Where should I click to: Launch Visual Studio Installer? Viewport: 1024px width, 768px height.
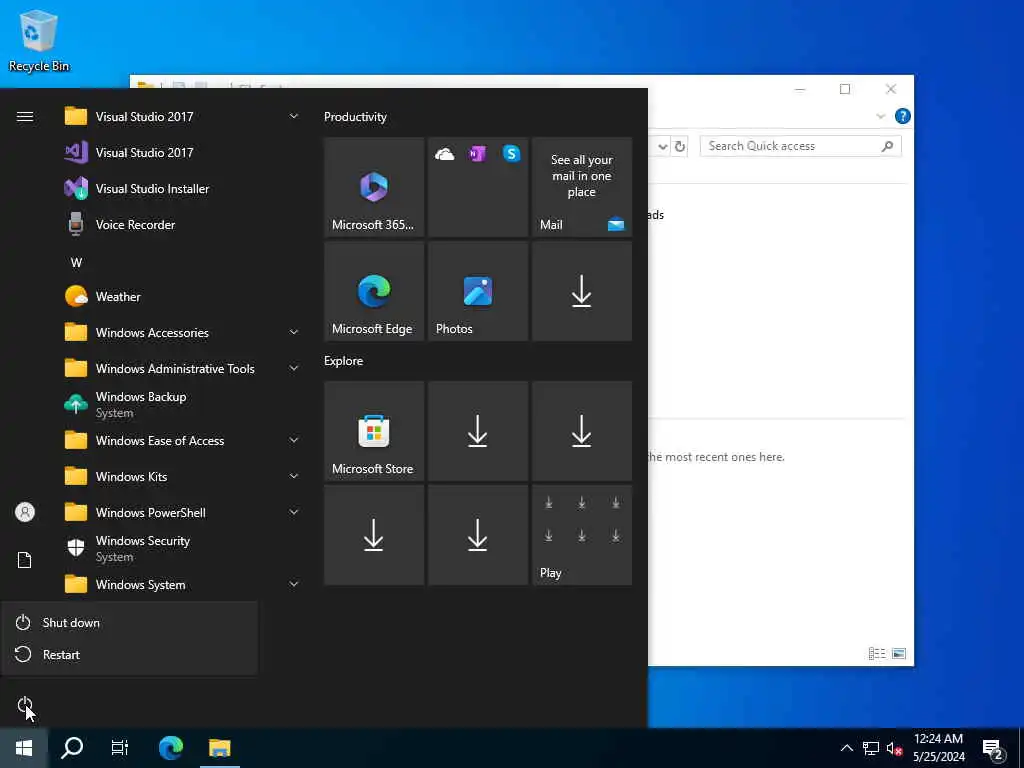(x=152, y=189)
